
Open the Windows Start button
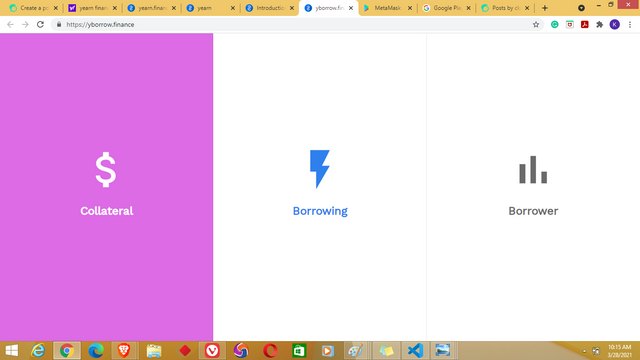coord(12,350)
